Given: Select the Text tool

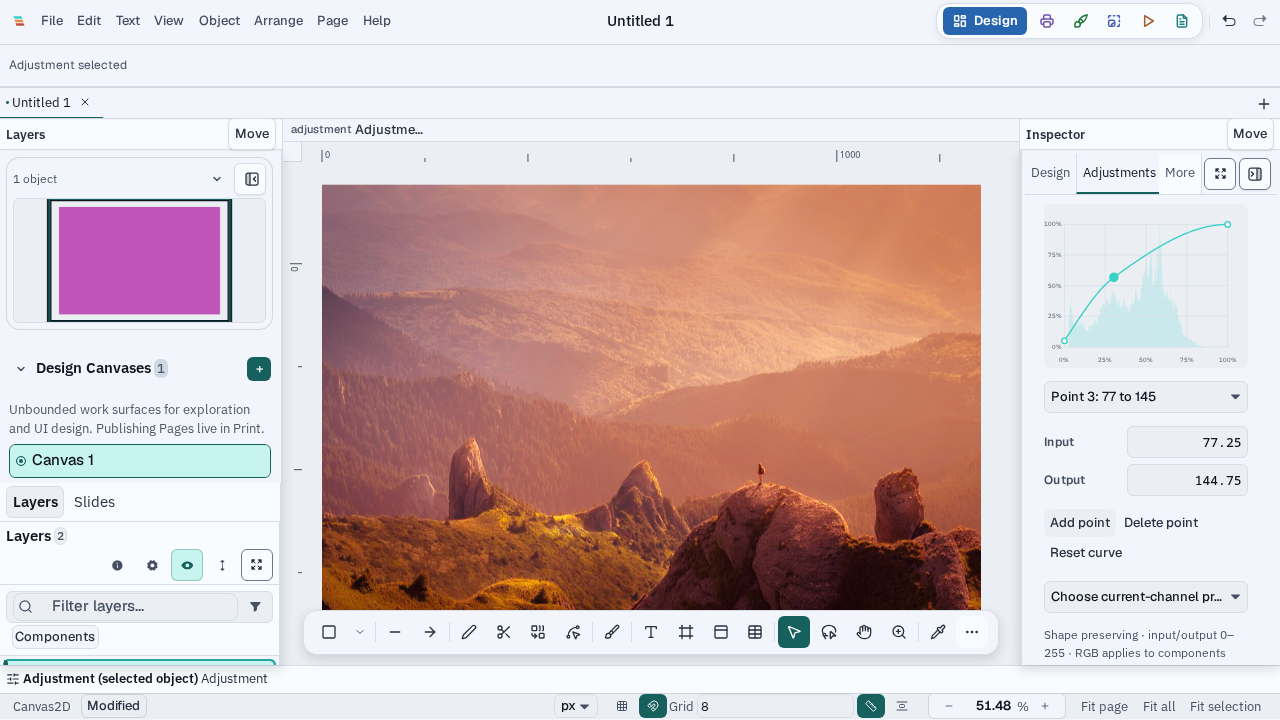Looking at the screenshot, I should pyautogui.click(x=651, y=632).
